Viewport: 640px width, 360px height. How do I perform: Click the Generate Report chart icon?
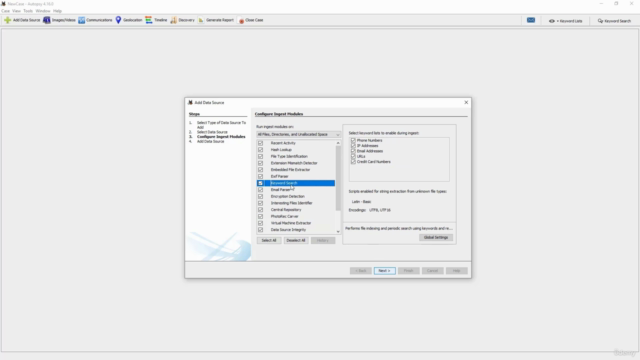pyautogui.click(x=201, y=20)
